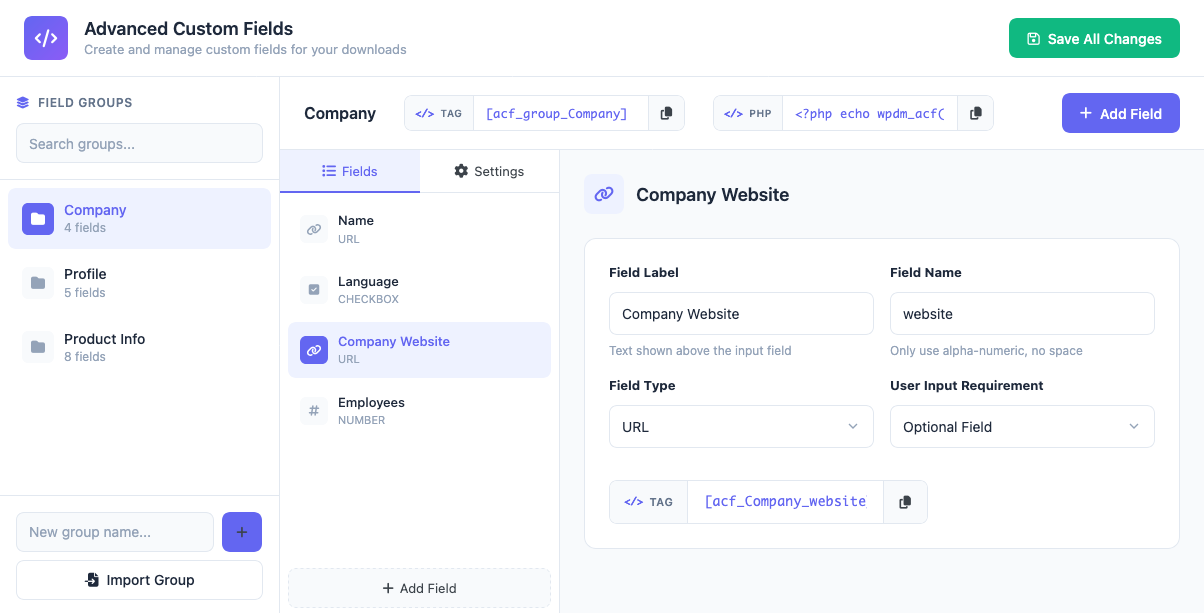Click the Search groups input field

pos(139,143)
